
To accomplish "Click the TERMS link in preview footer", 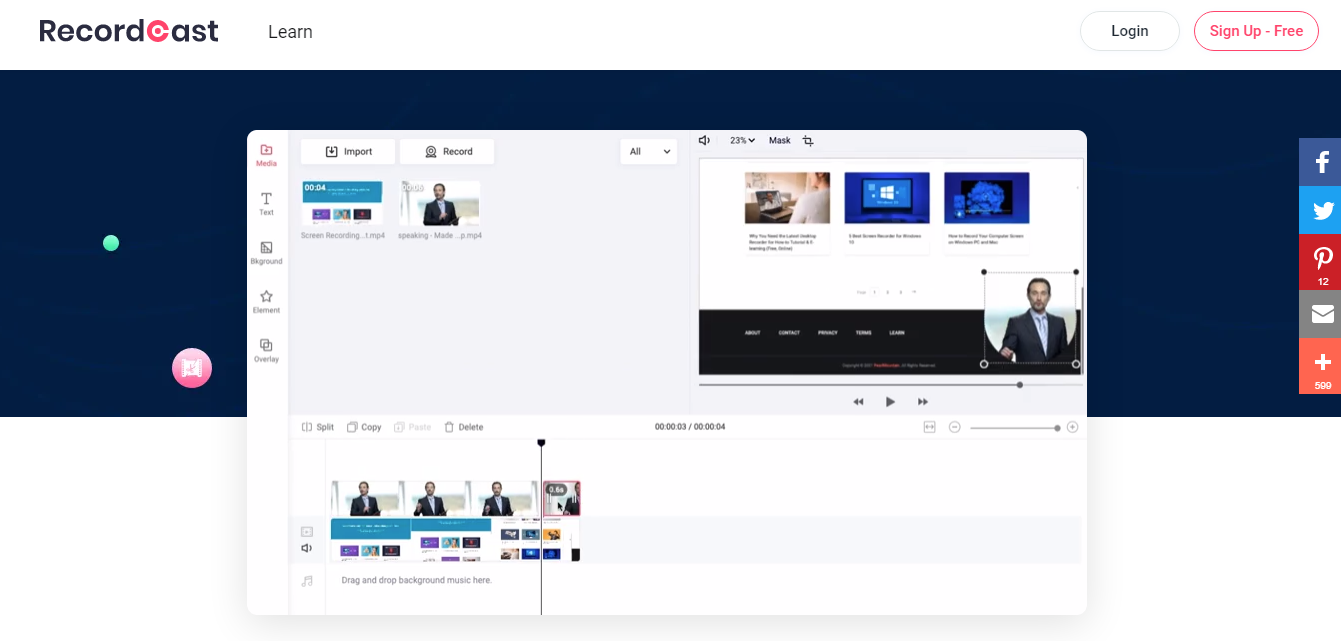I will coord(863,333).
